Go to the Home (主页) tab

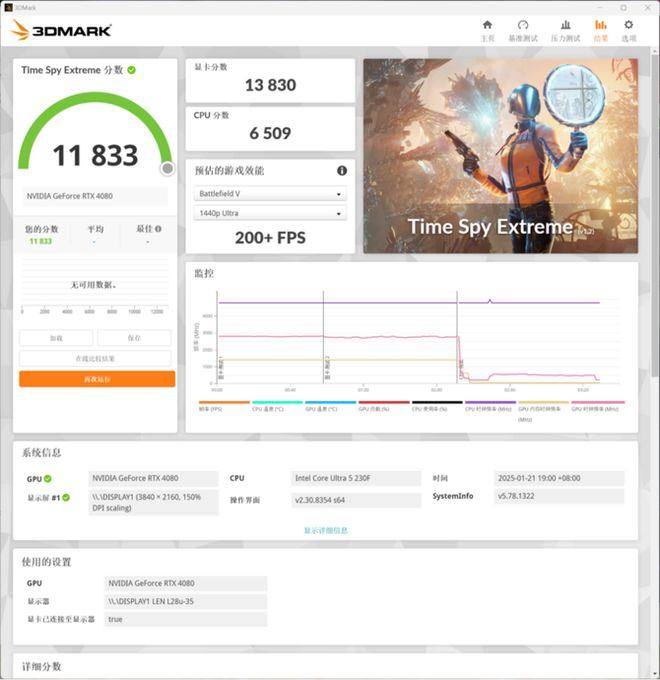pyautogui.click(x=487, y=29)
